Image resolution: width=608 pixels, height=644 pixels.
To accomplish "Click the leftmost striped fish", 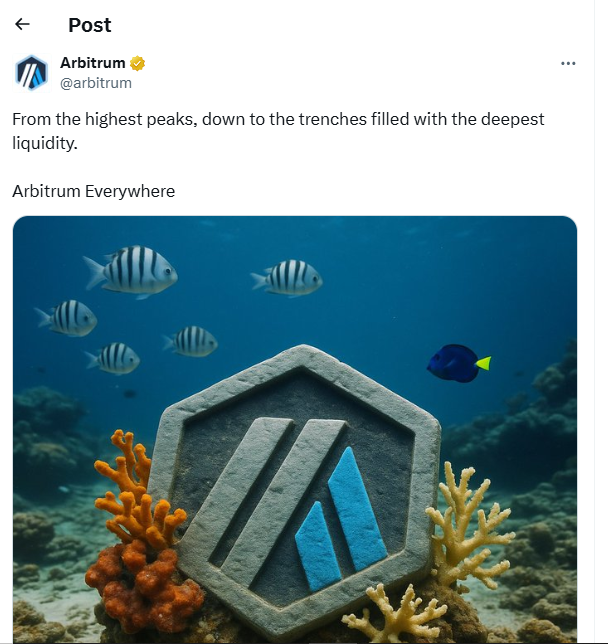I will coord(68,318).
